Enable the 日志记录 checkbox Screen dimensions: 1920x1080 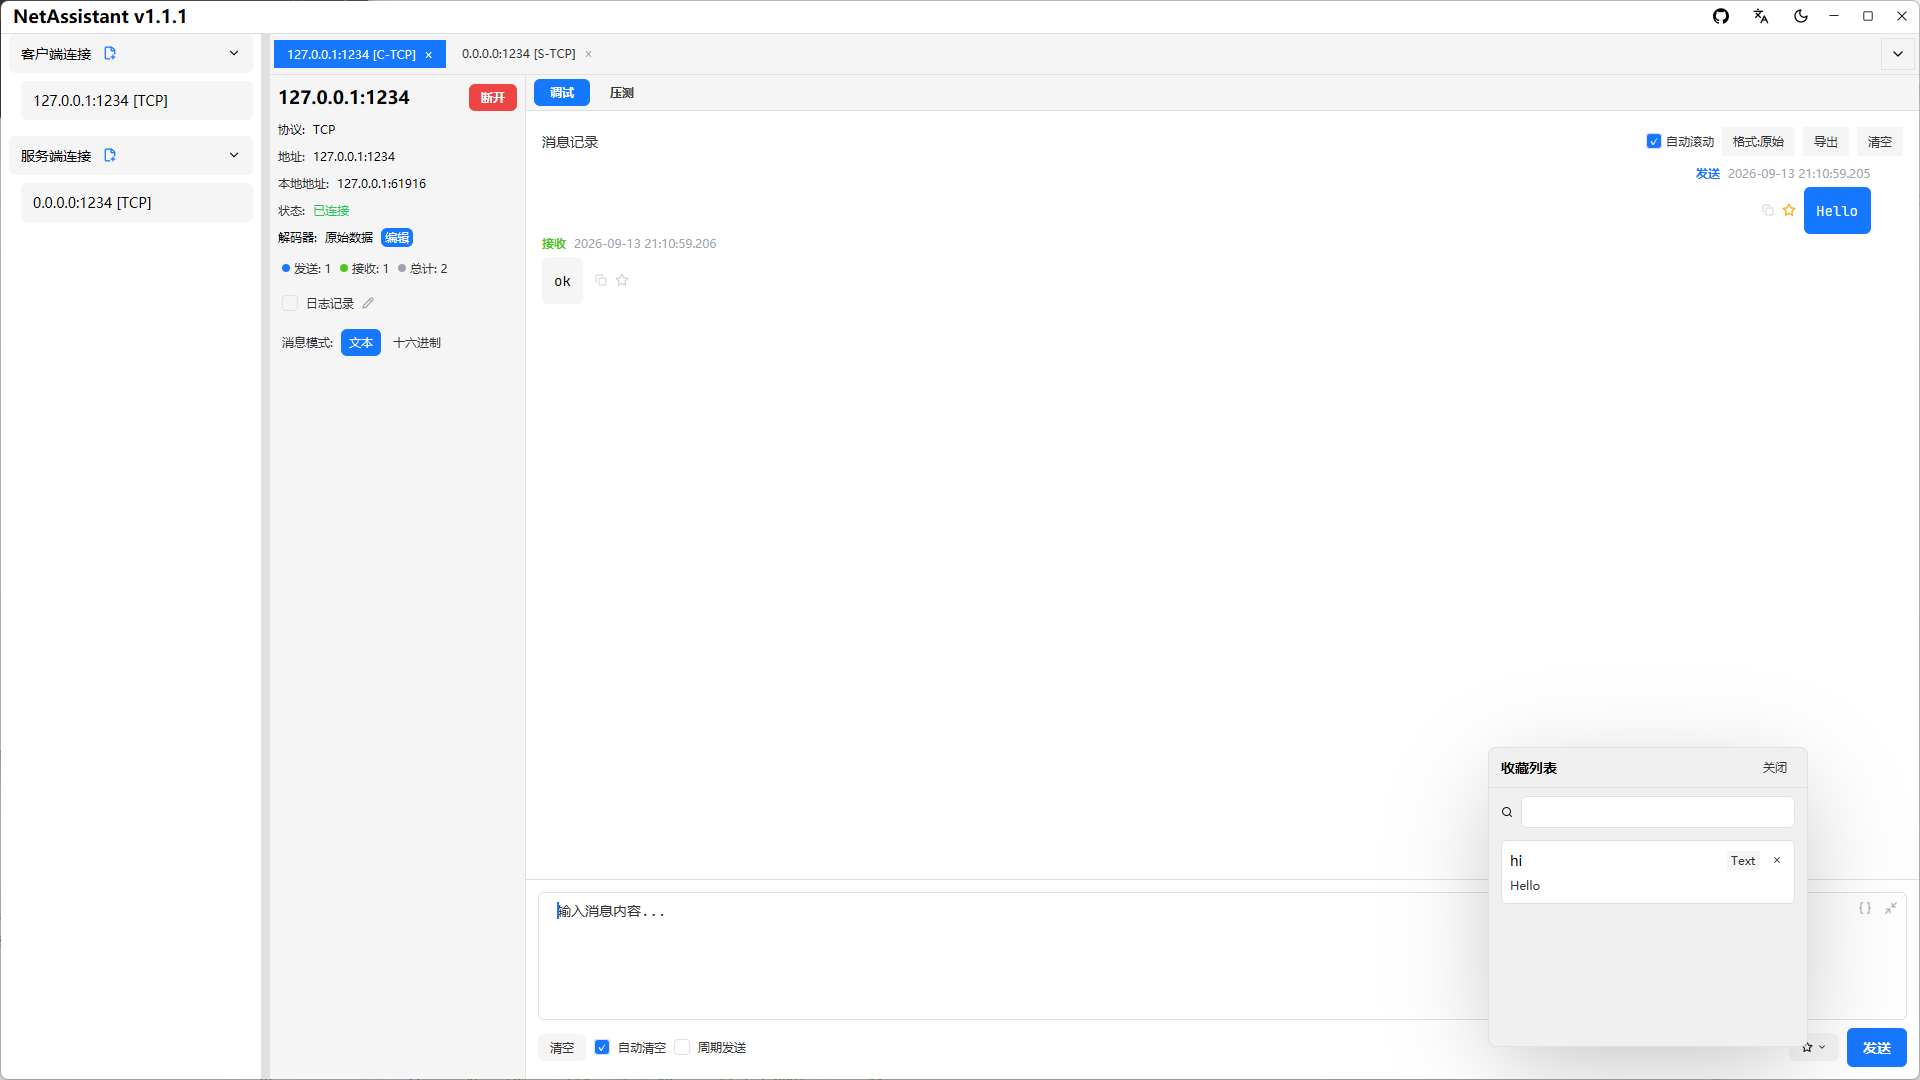pyautogui.click(x=290, y=303)
